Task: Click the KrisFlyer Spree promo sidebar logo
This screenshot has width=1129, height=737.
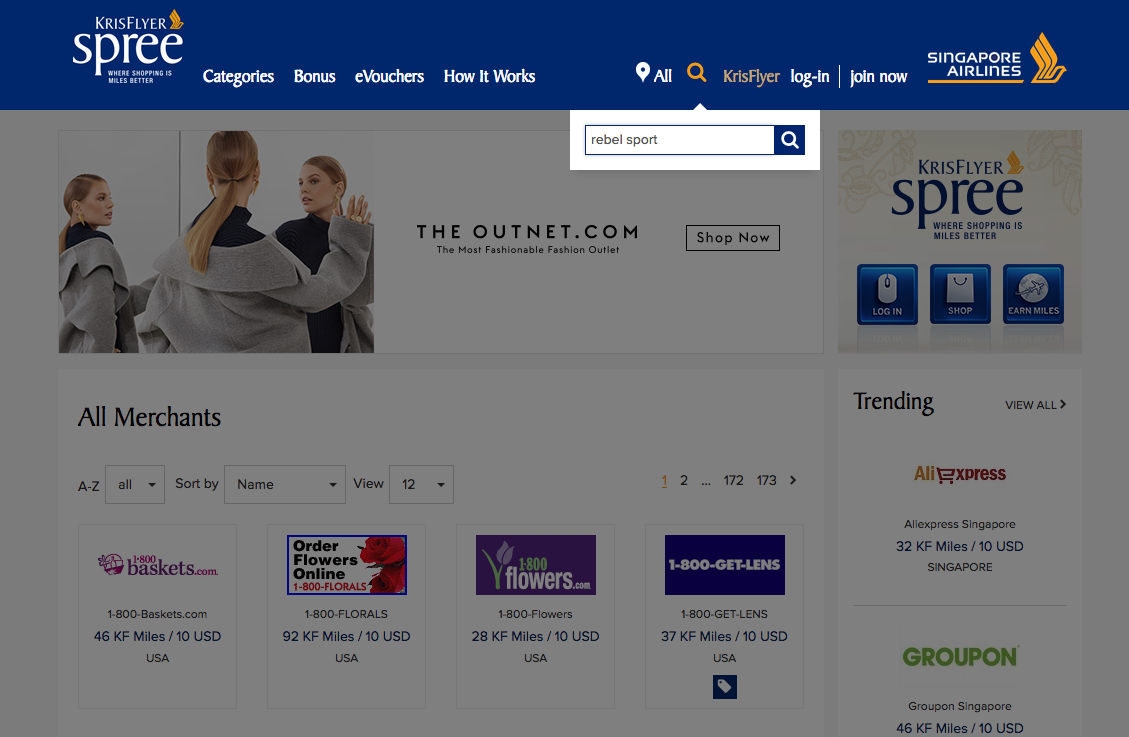Action: (957, 196)
